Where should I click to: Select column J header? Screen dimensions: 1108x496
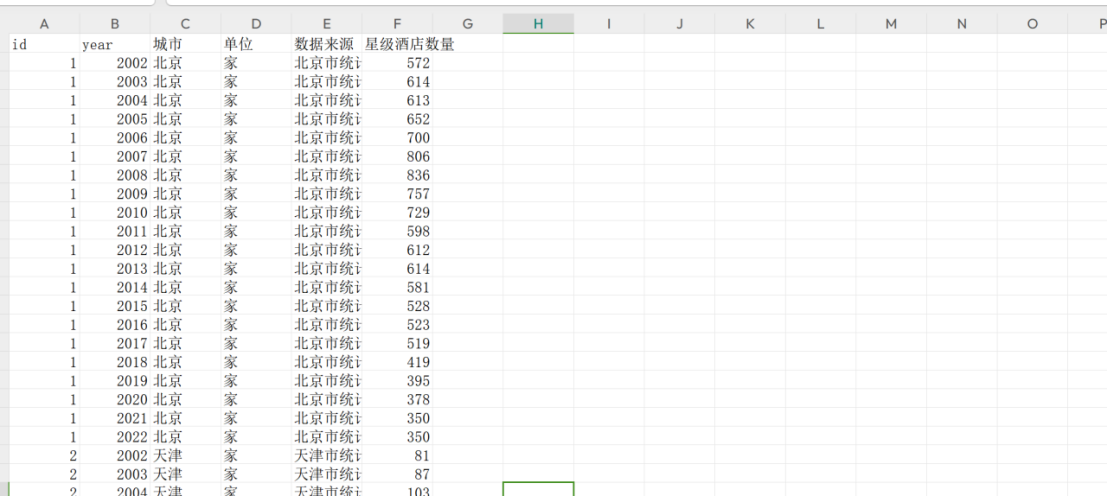click(x=680, y=24)
